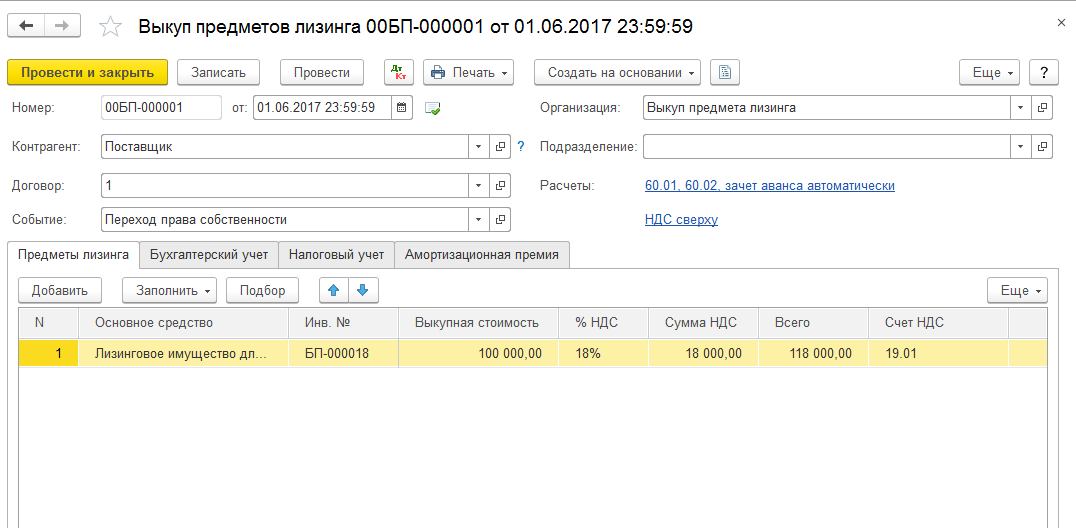Add document to favorites with the star icon
The height and width of the screenshot is (528, 1076).
point(110,27)
